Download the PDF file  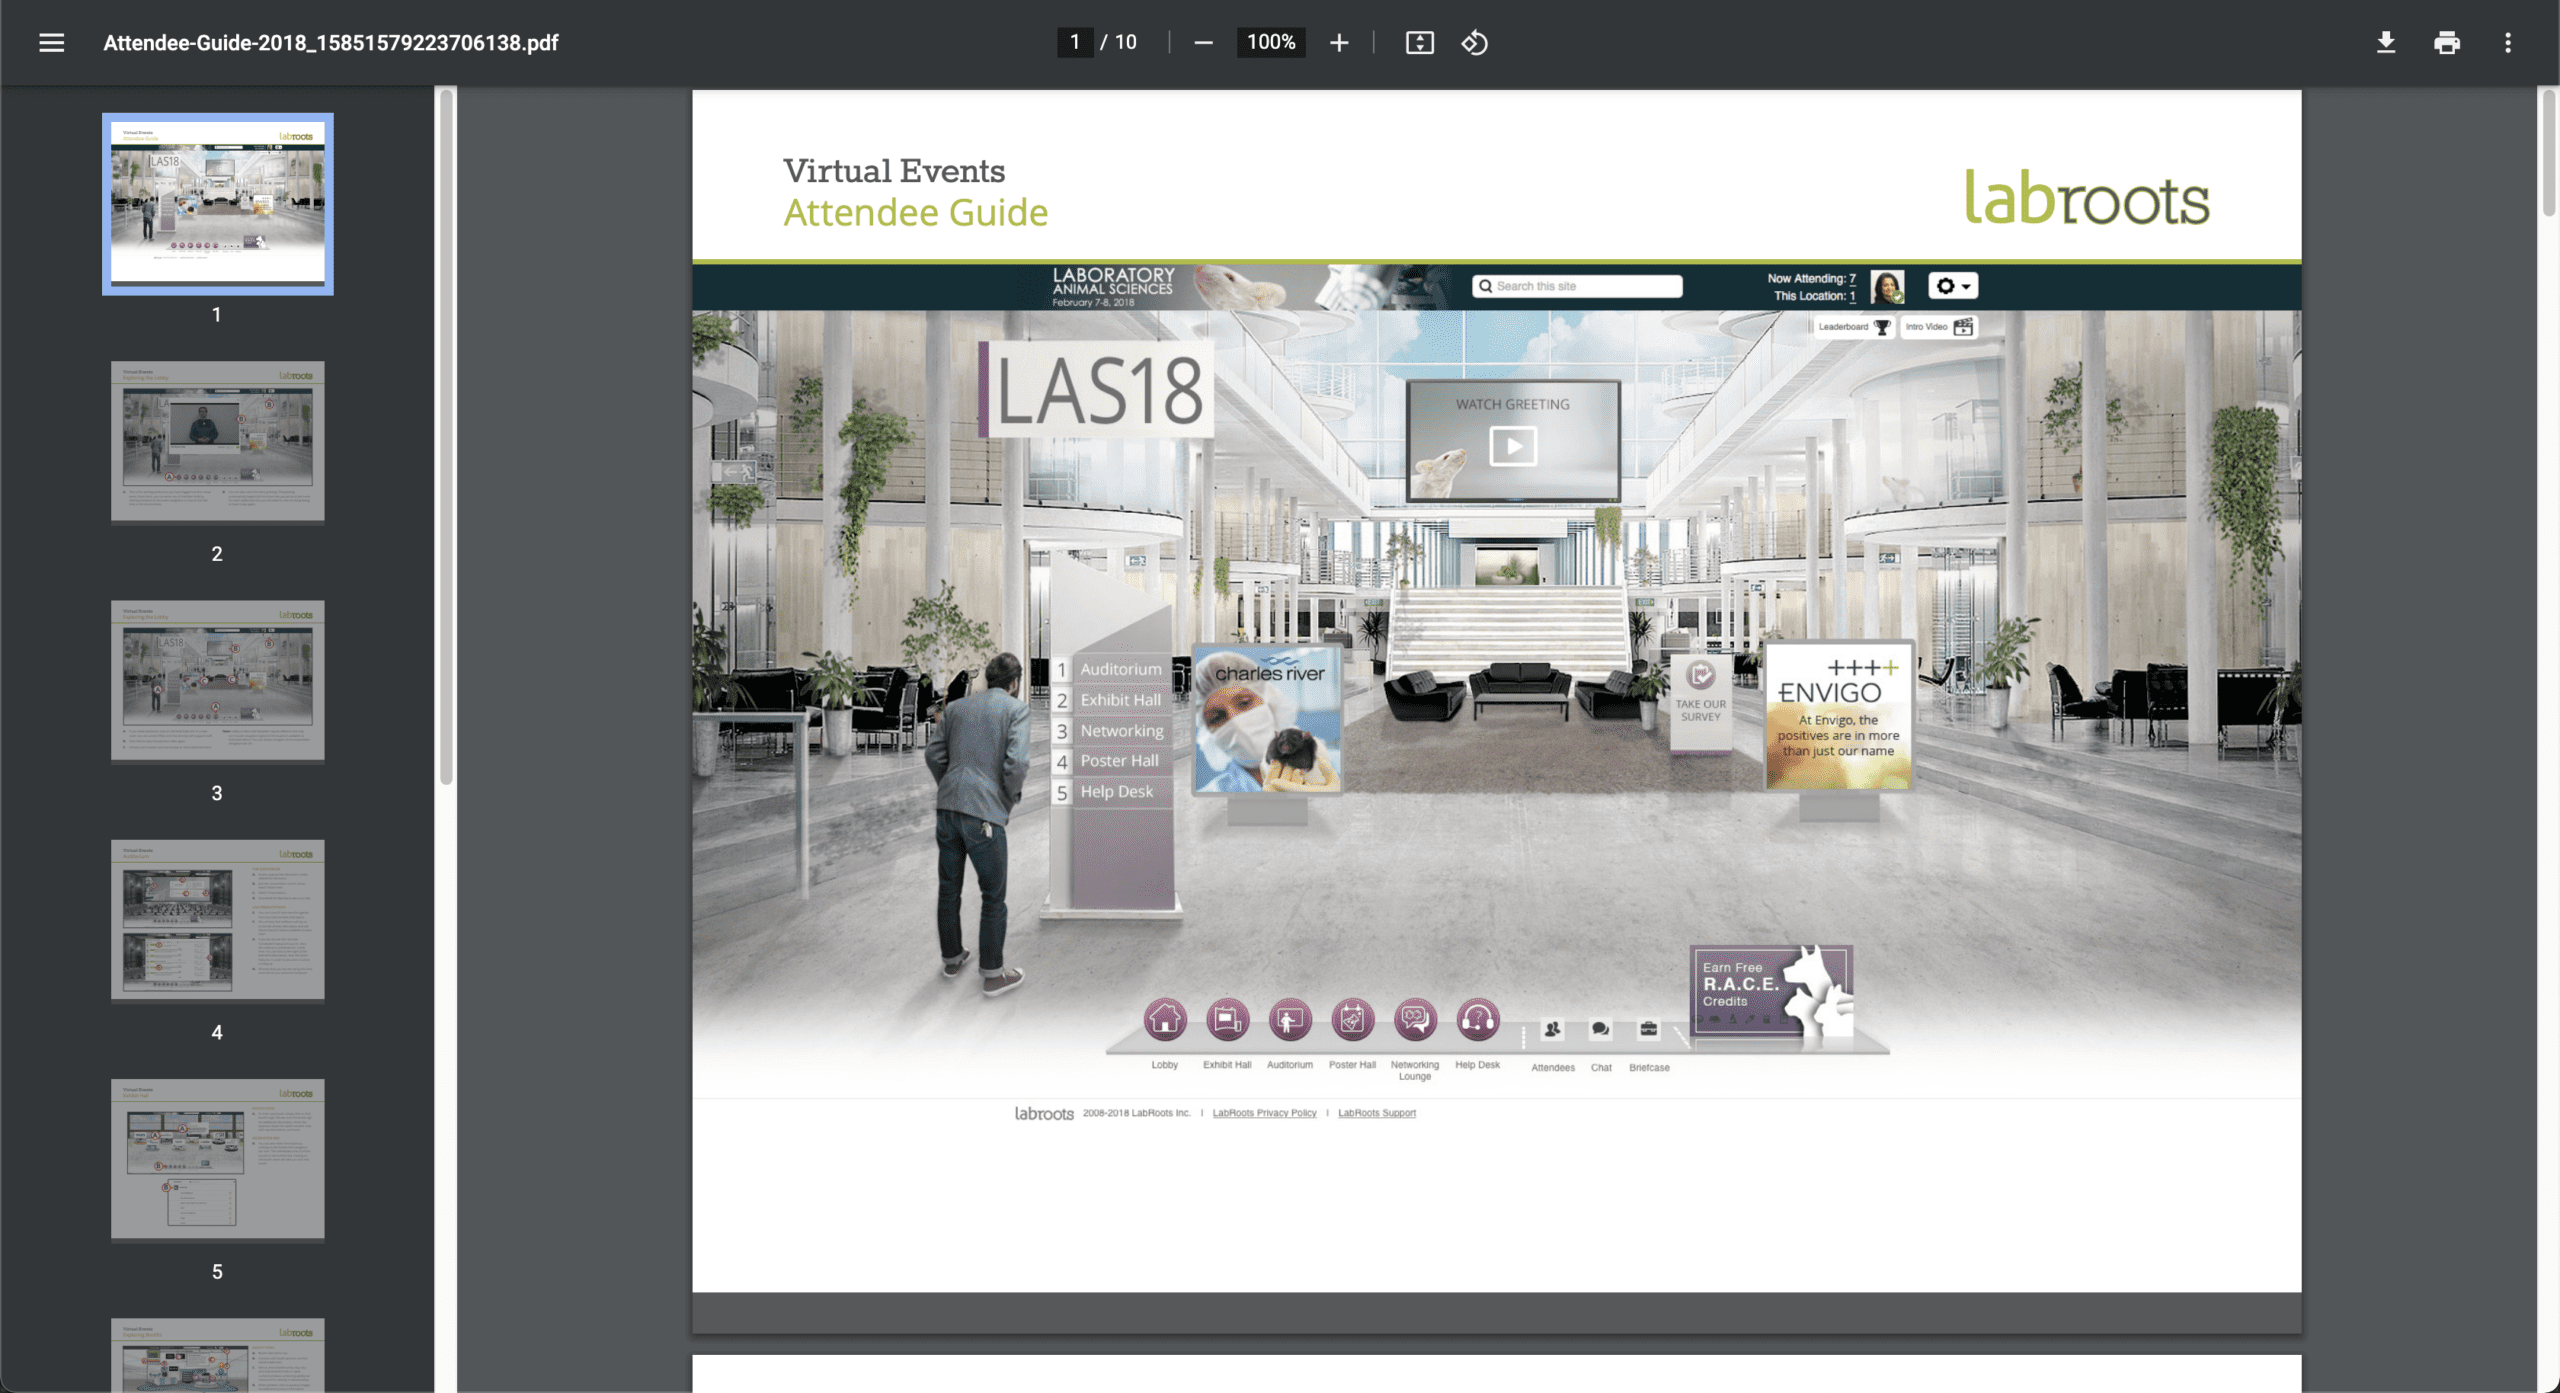pos(2386,43)
